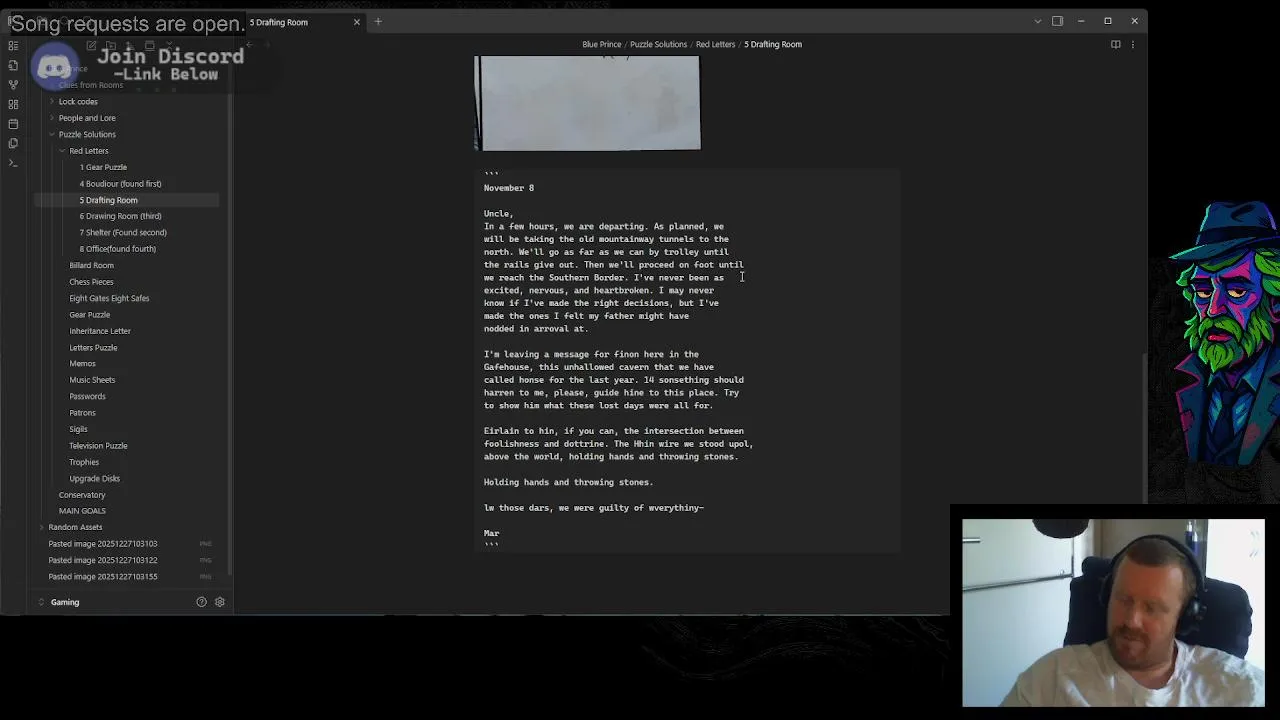Open a new tab with plus icon

coord(378,22)
